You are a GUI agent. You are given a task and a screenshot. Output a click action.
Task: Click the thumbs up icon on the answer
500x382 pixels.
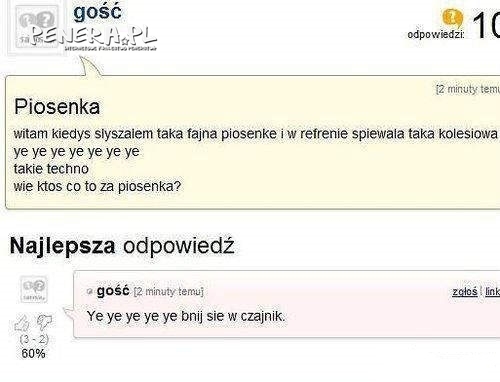coord(22,322)
